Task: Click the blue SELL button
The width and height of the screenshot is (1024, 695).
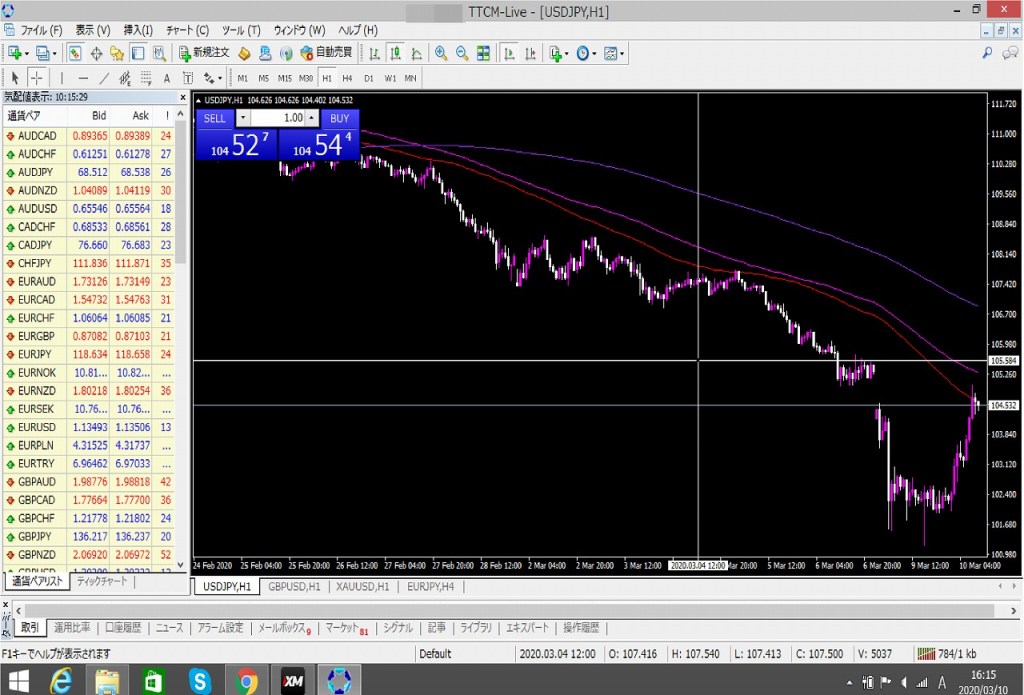Action: [x=214, y=118]
